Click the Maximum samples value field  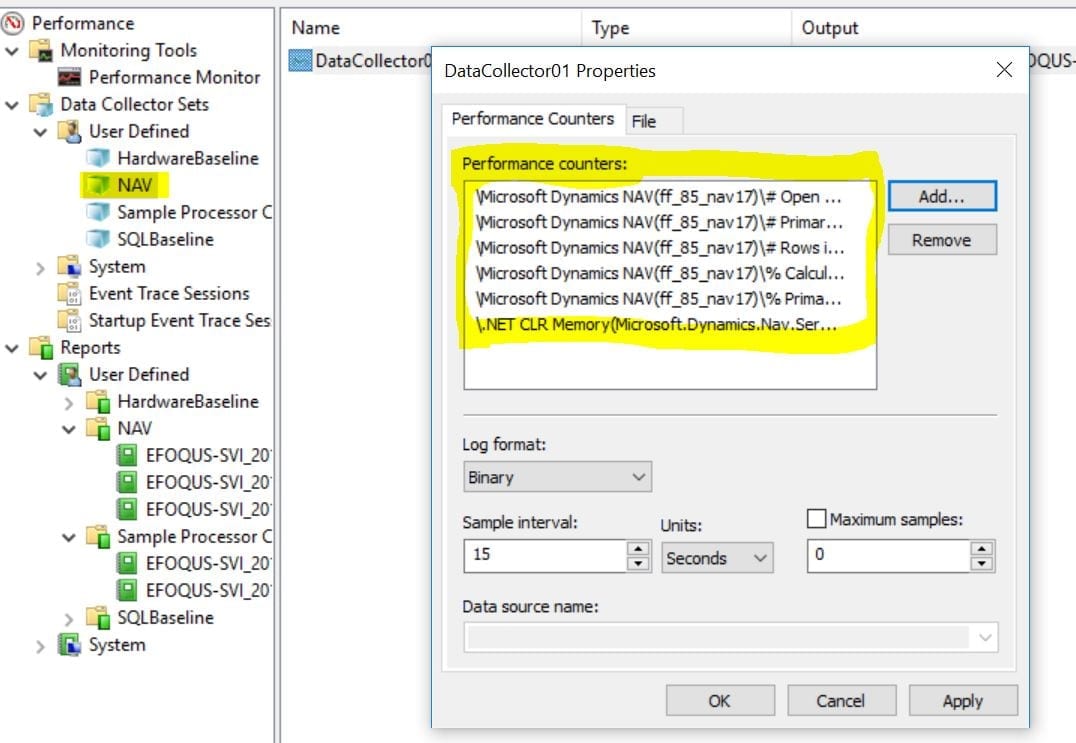coord(889,555)
